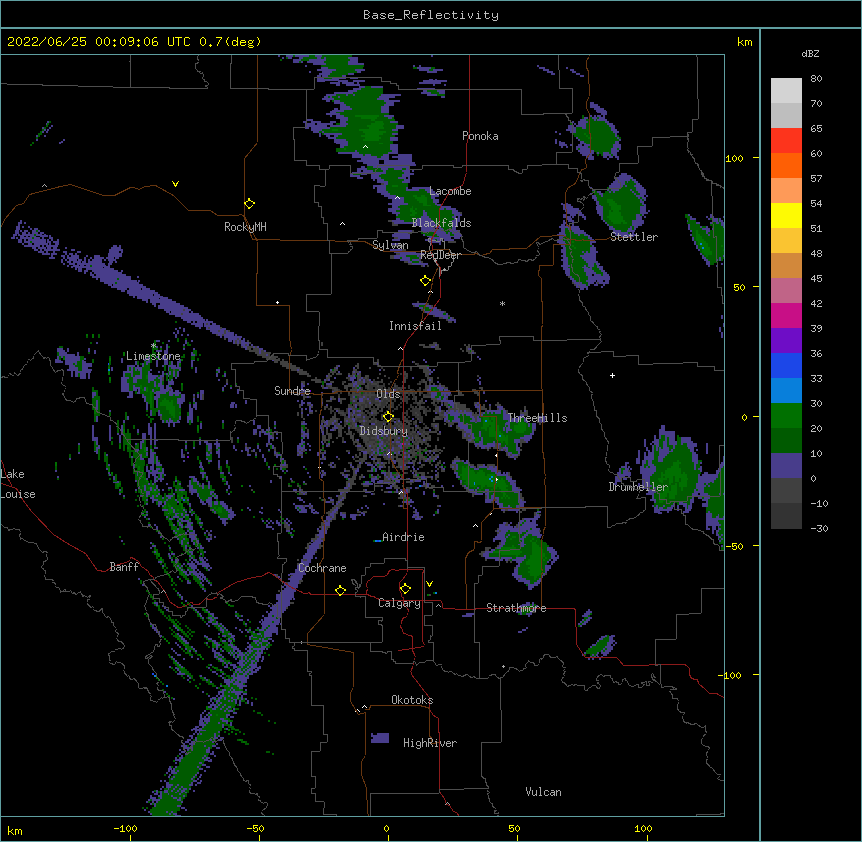The height and width of the screenshot is (842, 862).
Task: Select the blue 33-36 dBZ legend swatch
Action: [786, 365]
